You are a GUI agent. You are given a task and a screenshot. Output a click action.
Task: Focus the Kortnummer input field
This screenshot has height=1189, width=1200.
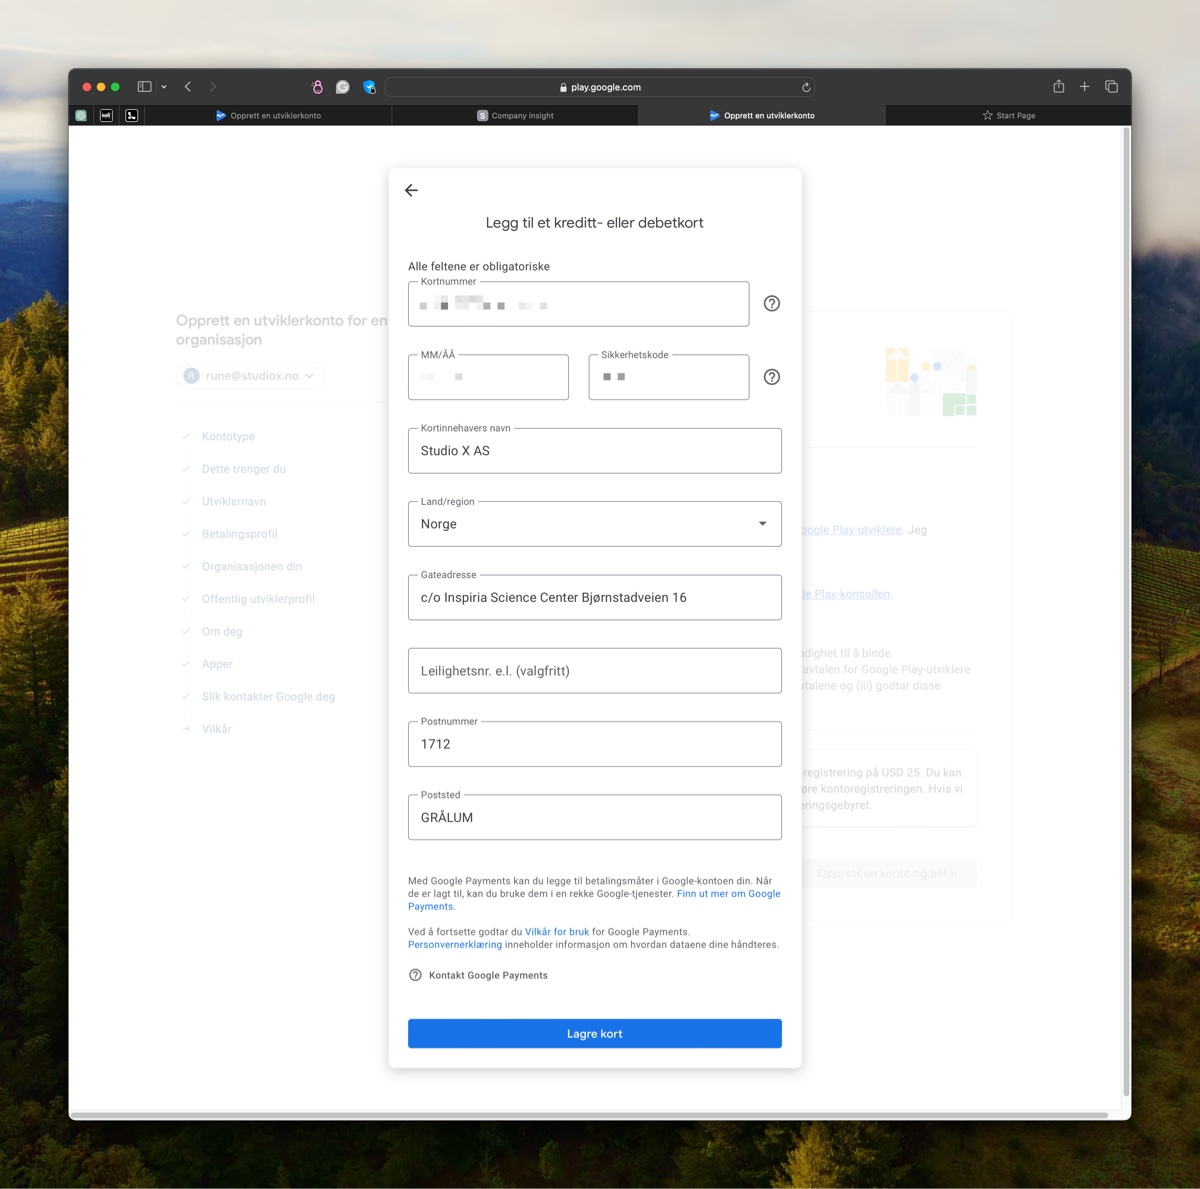pyautogui.click(x=578, y=304)
